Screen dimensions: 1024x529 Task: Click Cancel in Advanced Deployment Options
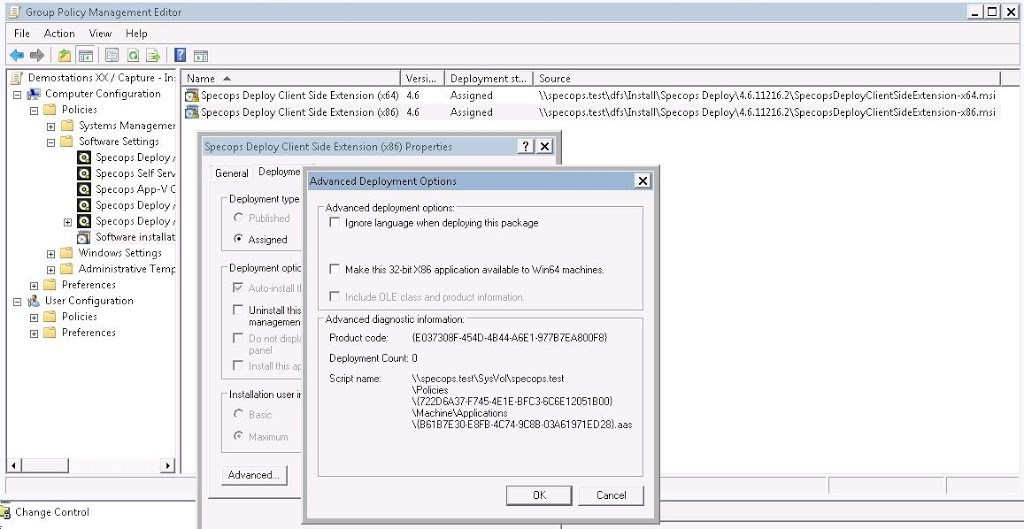coord(611,495)
